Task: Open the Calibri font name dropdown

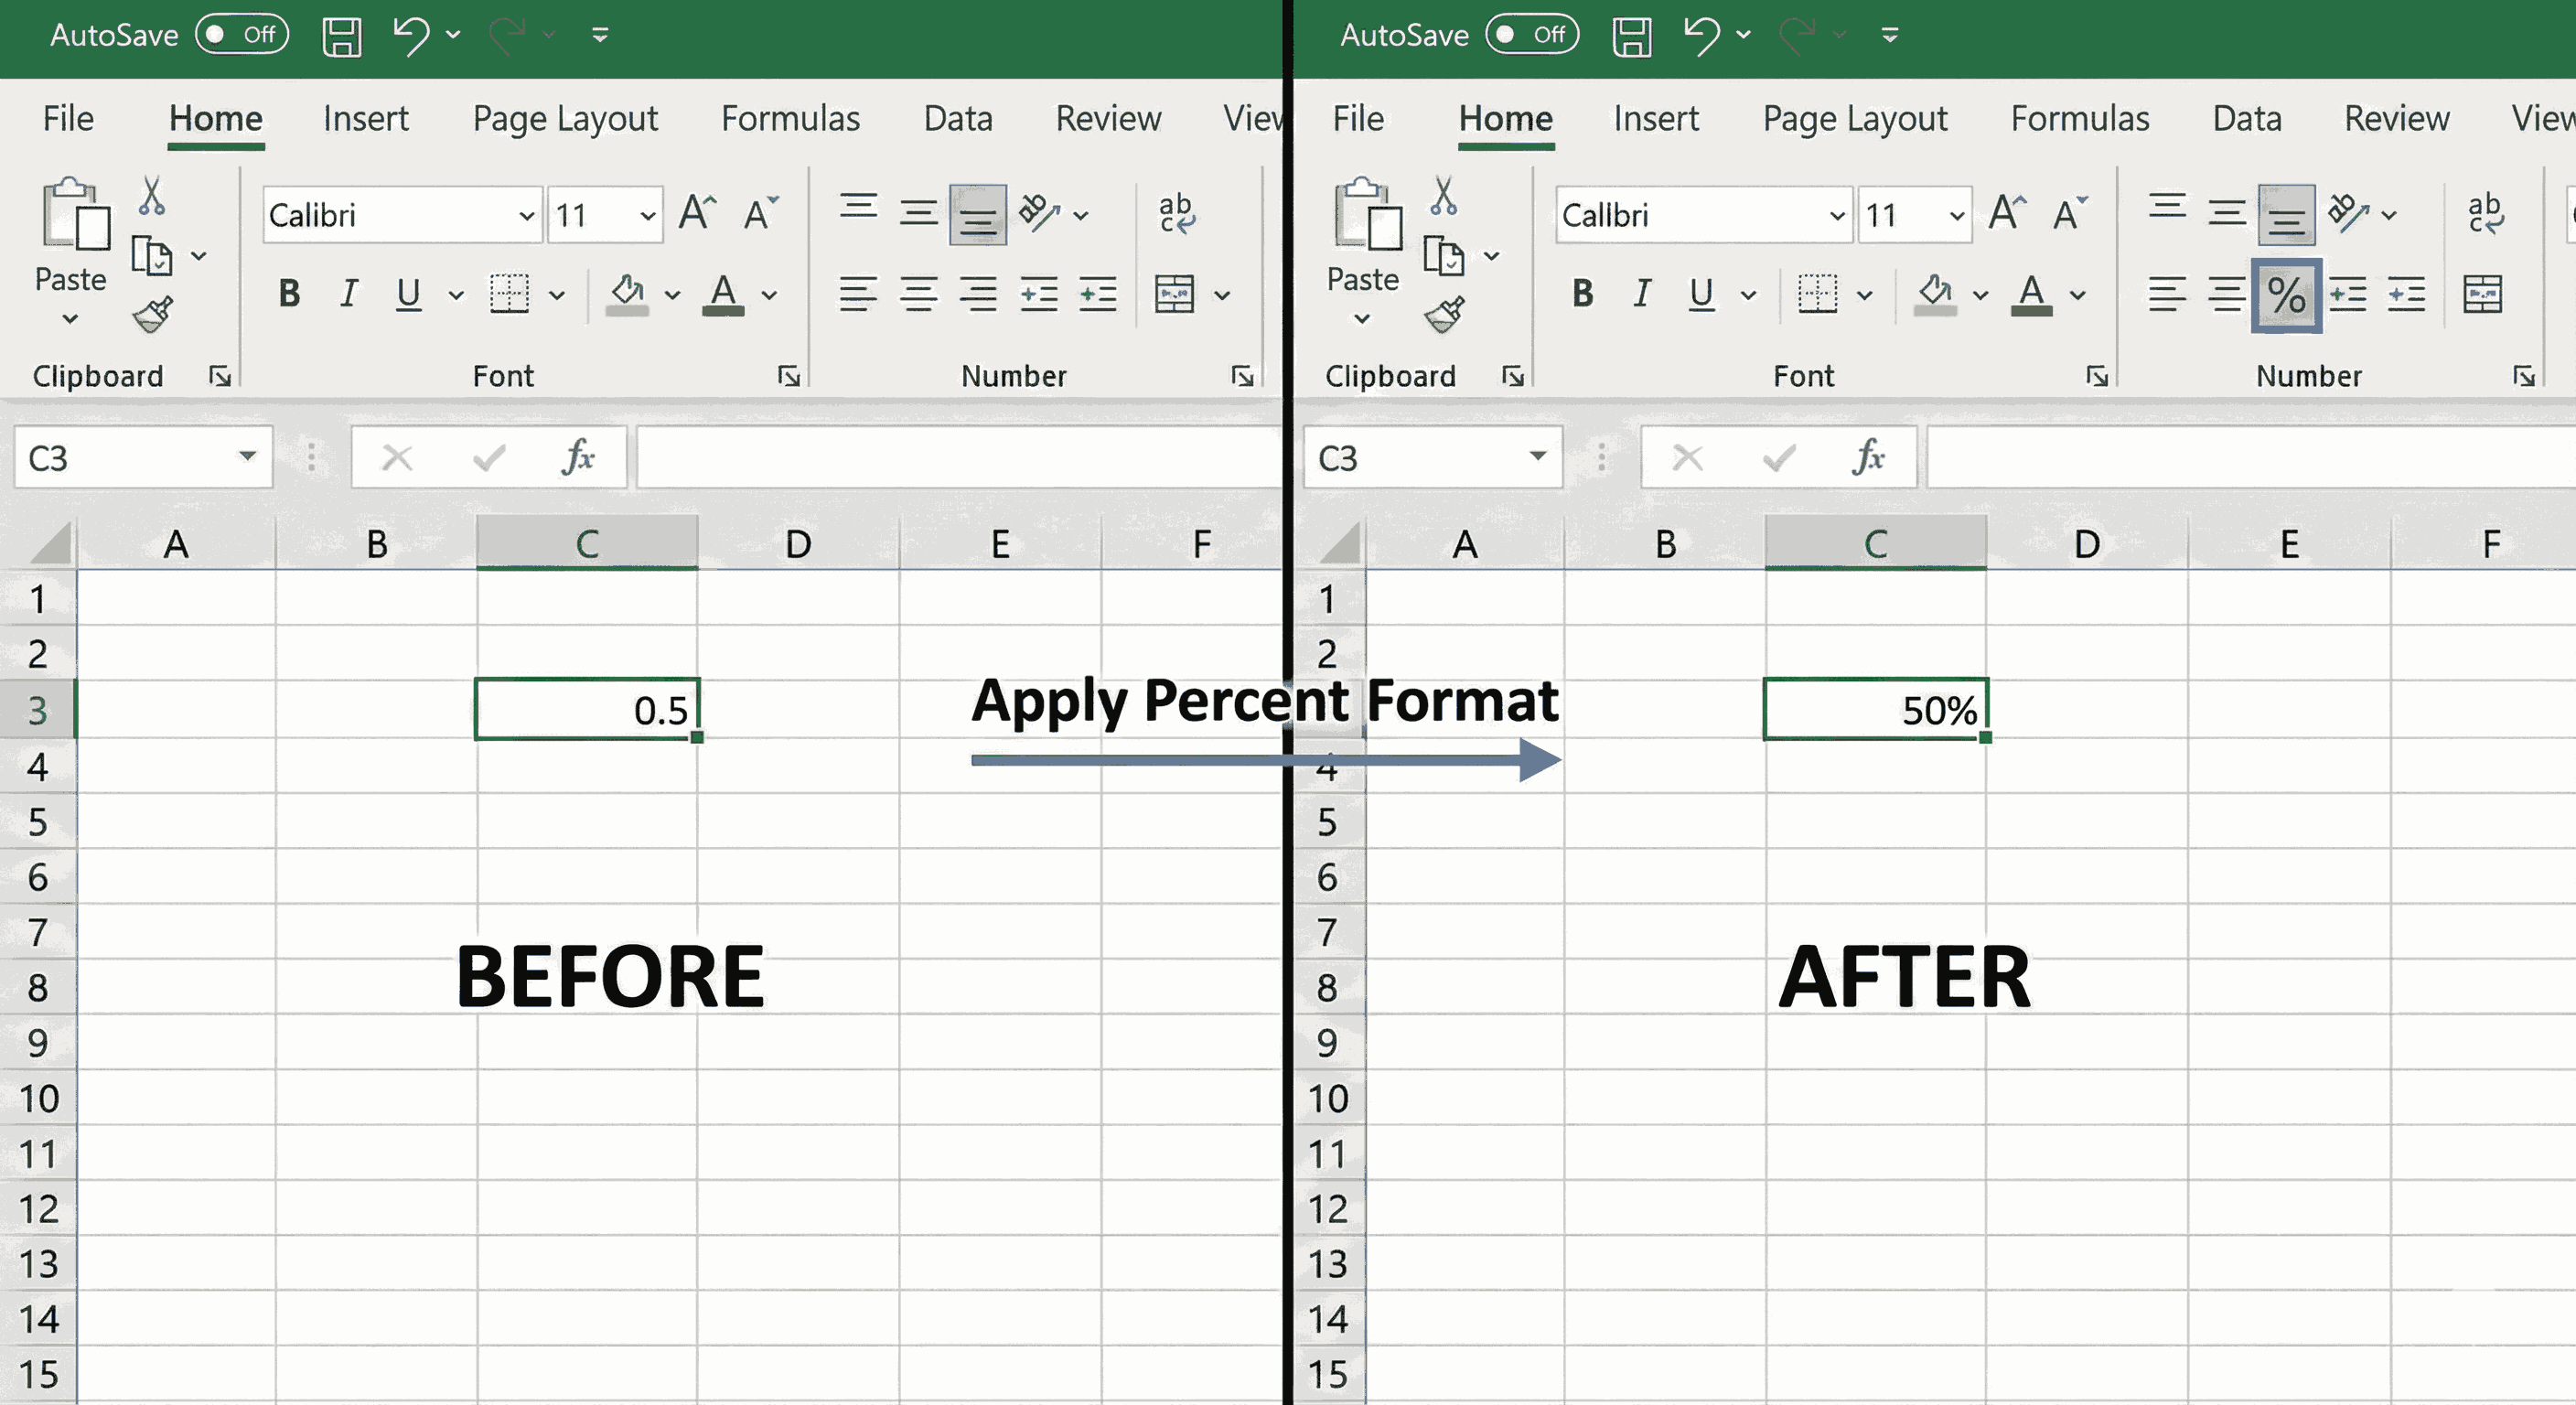Action: (x=527, y=214)
